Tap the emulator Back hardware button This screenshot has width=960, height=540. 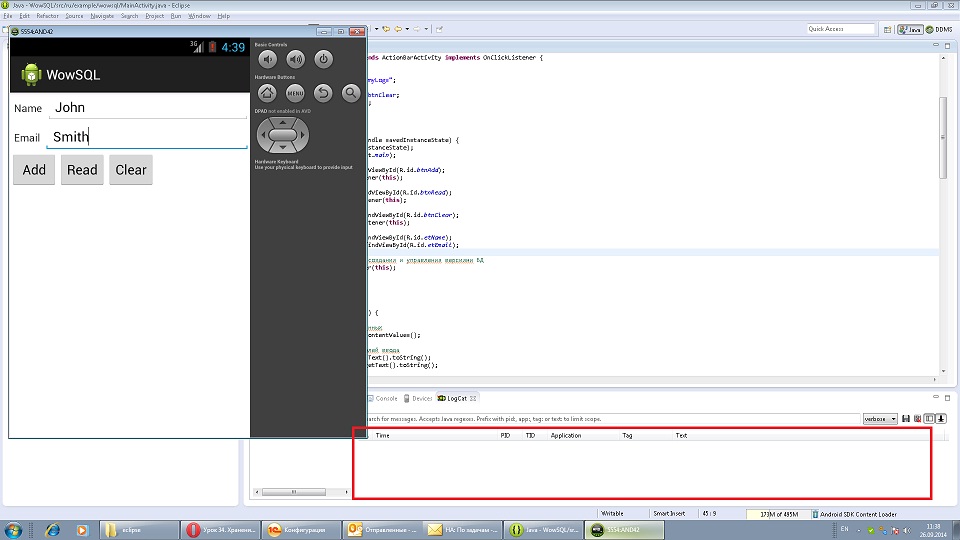coord(323,93)
